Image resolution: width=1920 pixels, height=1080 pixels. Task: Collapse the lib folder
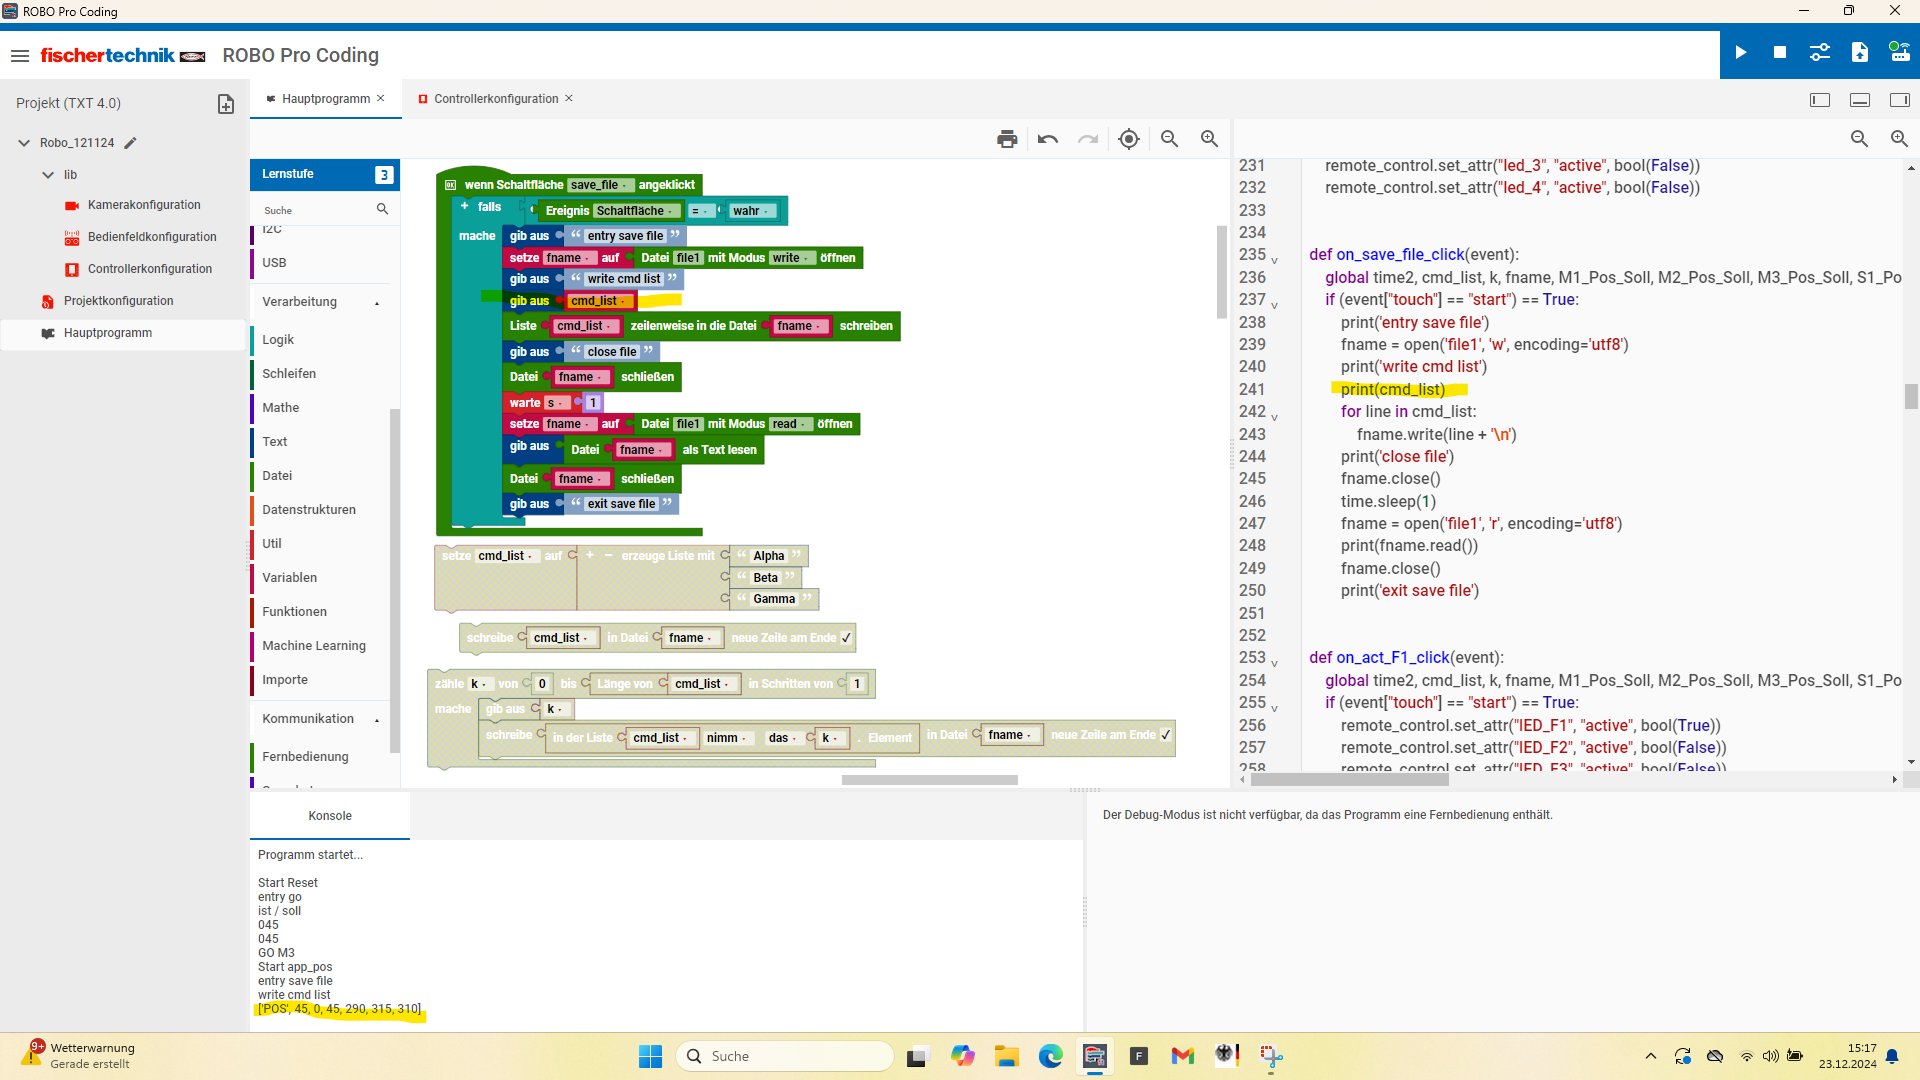pyautogui.click(x=48, y=175)
